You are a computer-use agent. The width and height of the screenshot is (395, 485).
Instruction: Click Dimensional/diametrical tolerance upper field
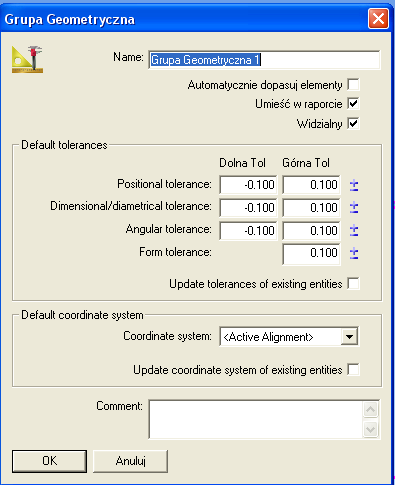tap(311, 208)
